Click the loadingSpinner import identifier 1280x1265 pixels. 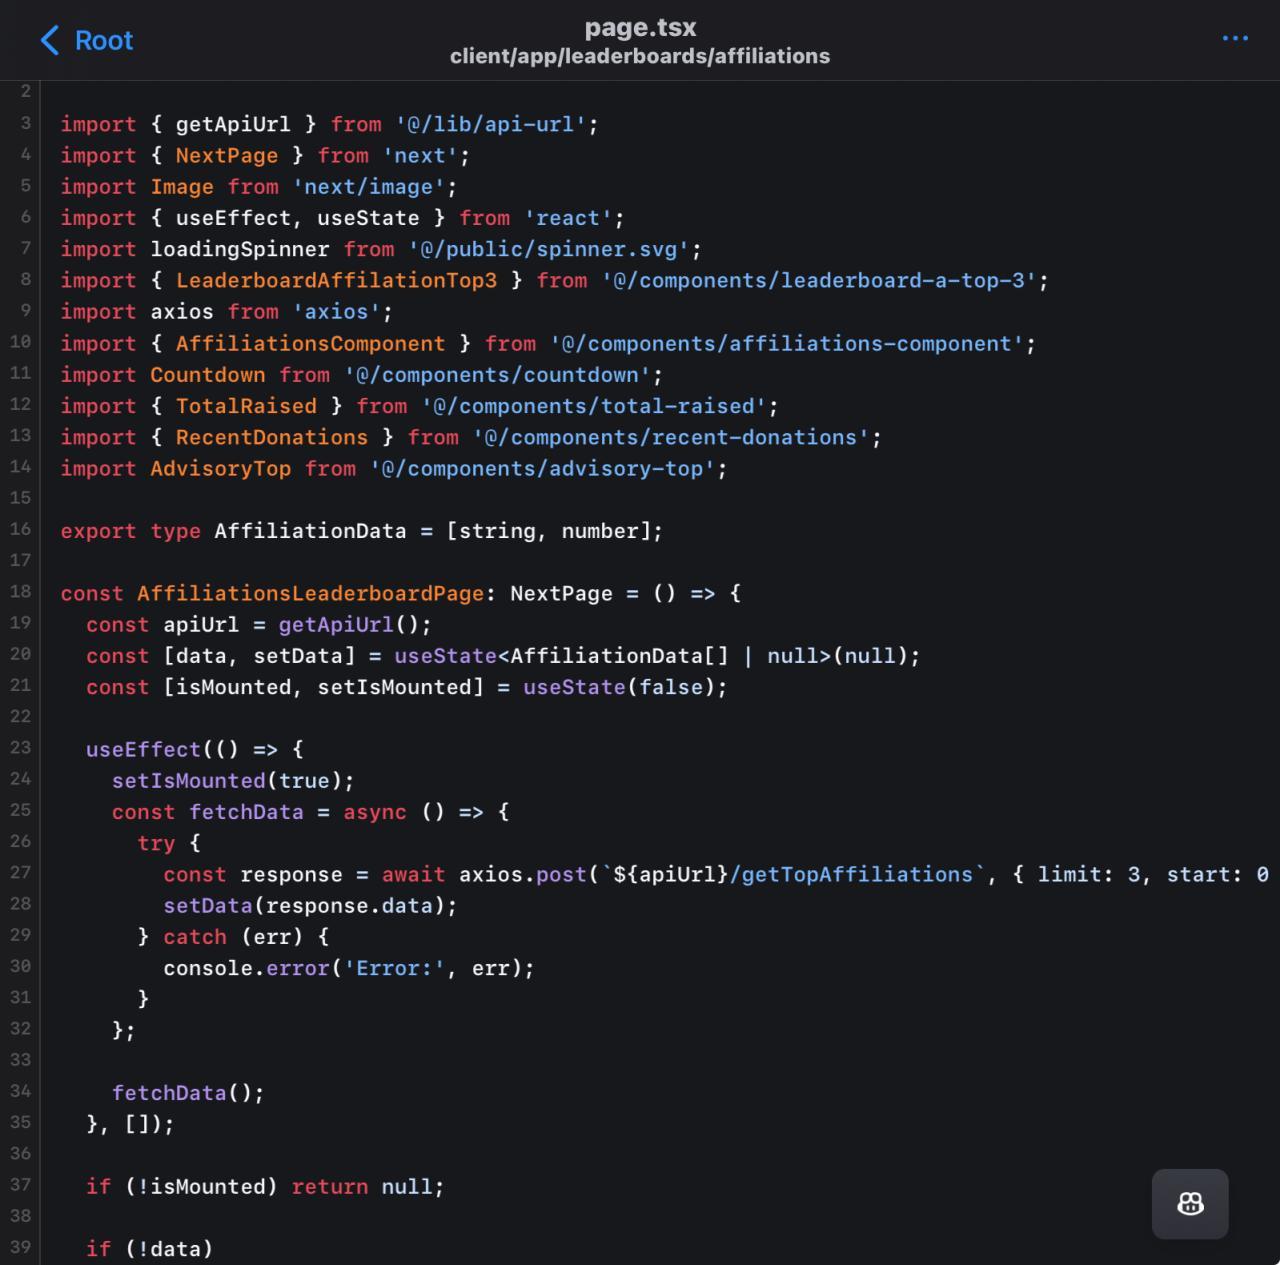(x=239, y=249)
